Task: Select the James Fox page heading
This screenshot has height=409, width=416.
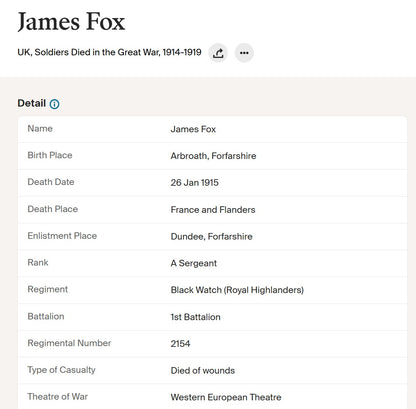Action: point(71,22)
